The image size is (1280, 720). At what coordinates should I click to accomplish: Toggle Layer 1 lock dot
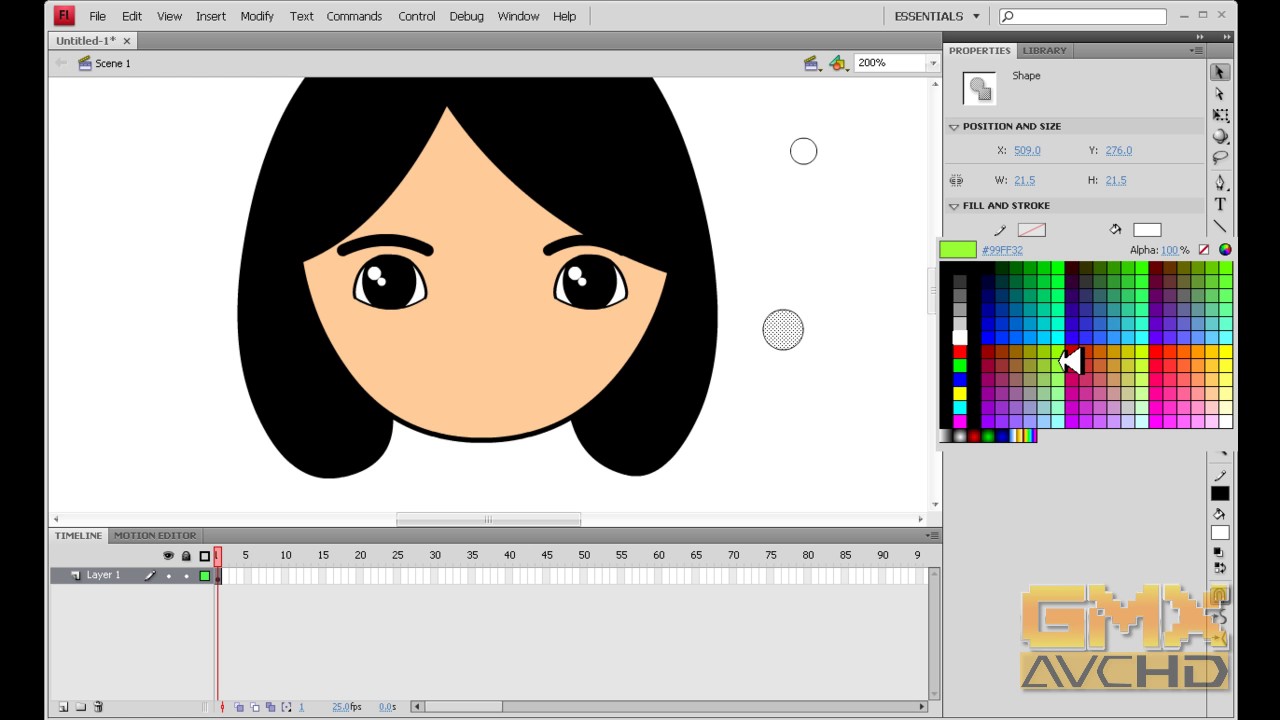(186, 576)
